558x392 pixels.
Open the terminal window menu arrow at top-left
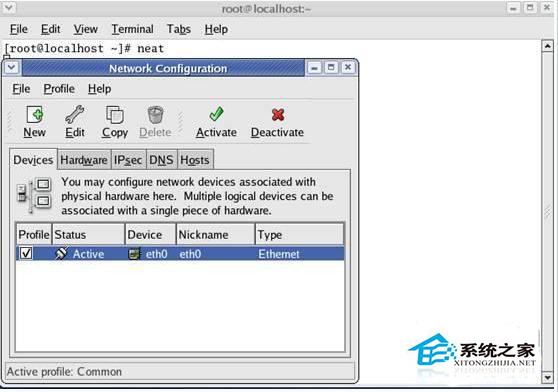(9, 8)
